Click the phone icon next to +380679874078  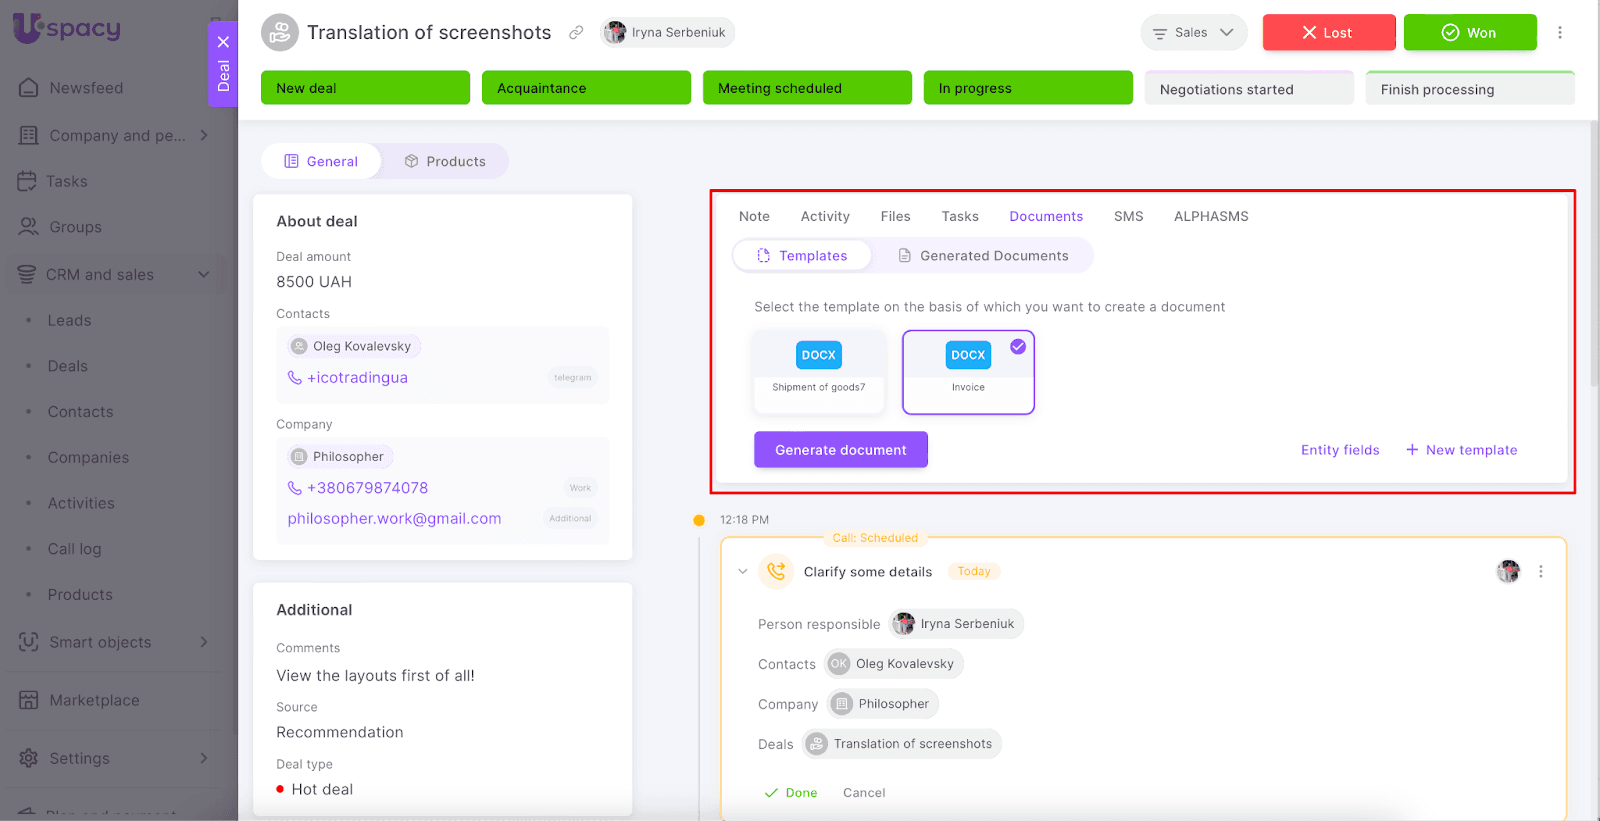click(295, 488)
